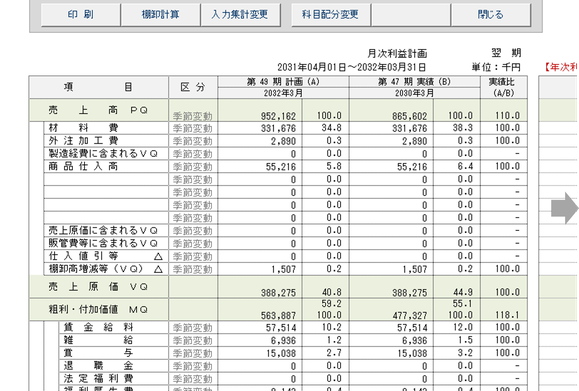Click the 2032年3月 column header
The height and width of the screenshot is (391, 579).
pos(283,93)
